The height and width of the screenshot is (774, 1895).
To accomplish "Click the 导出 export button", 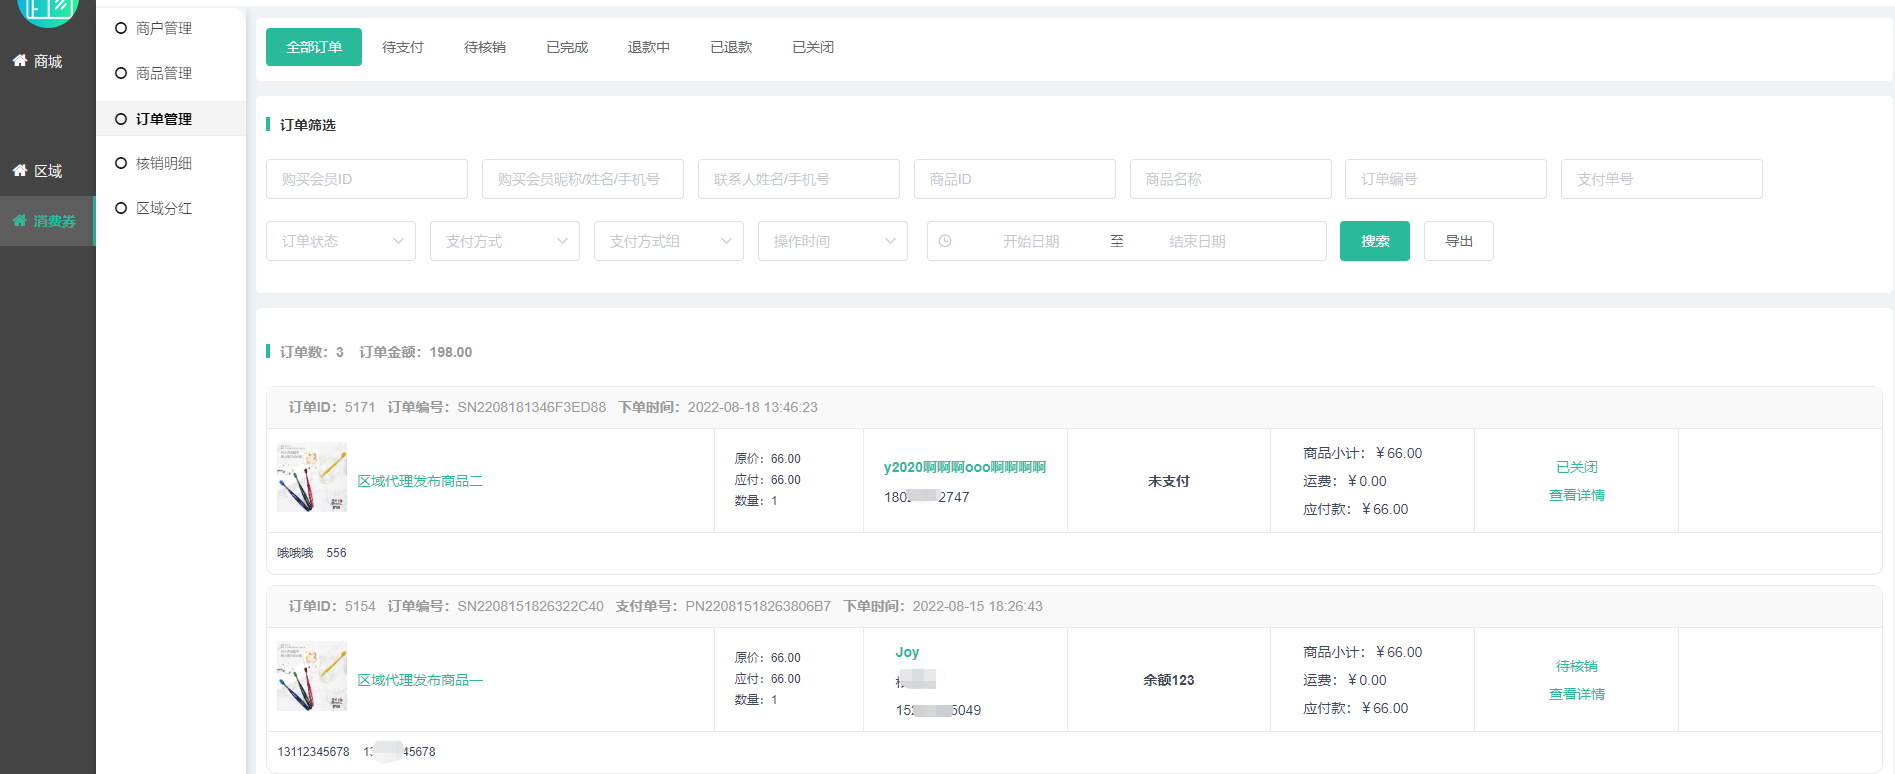I will 1458,241.
